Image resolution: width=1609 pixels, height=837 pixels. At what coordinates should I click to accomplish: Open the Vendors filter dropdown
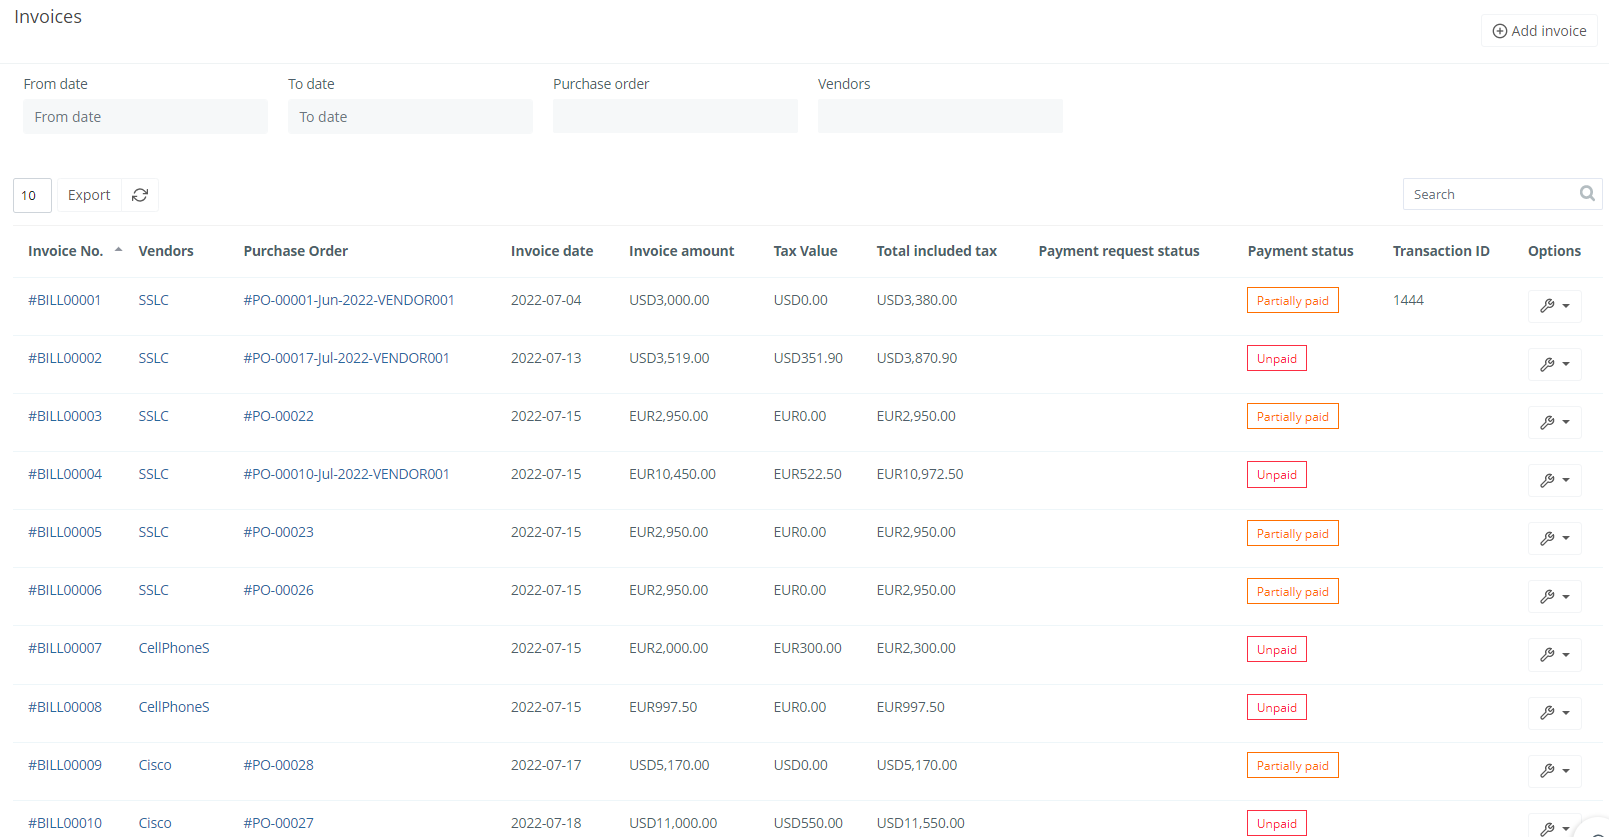[x=940, y=116]
